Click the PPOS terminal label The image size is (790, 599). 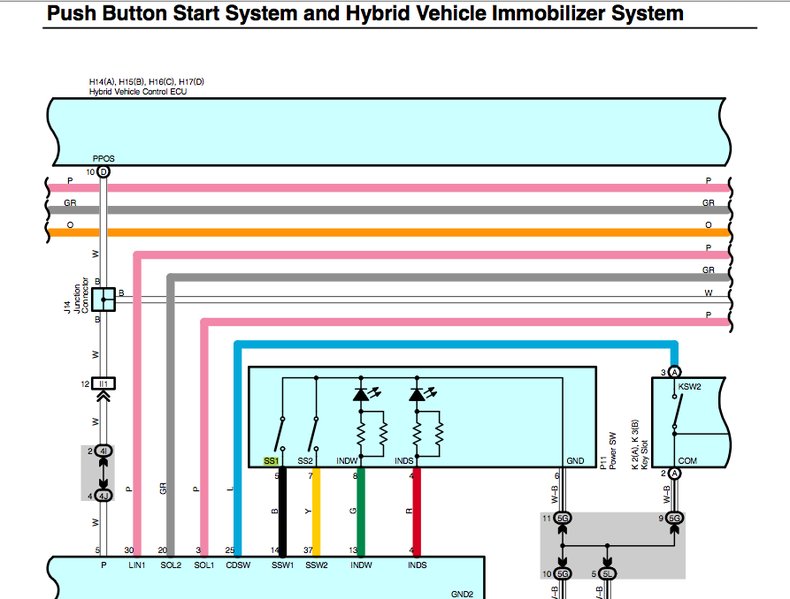(103, 159)
